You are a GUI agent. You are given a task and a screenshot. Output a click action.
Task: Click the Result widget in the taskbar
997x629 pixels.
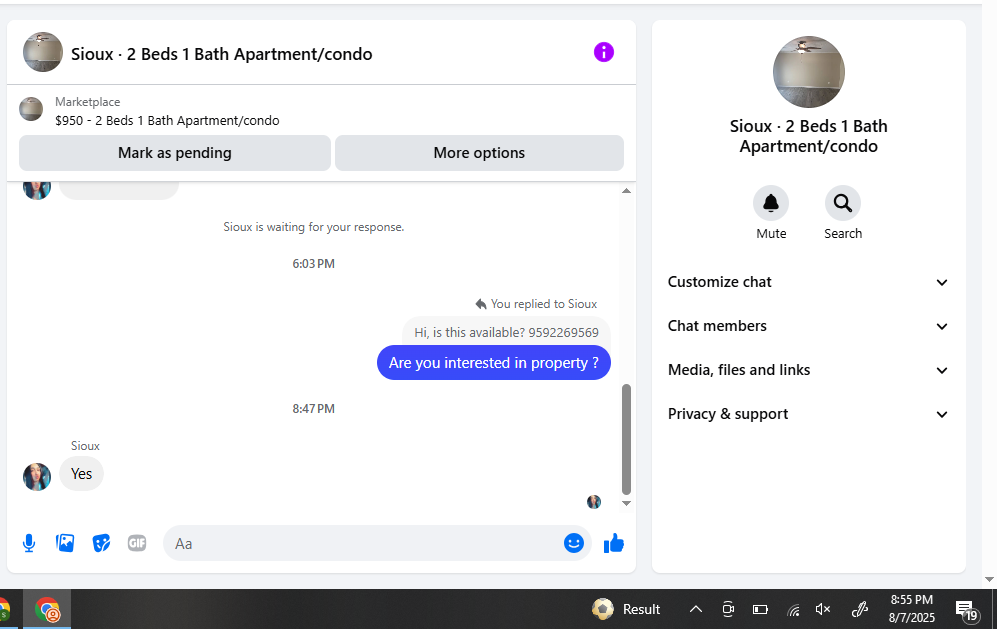(626, 609)
